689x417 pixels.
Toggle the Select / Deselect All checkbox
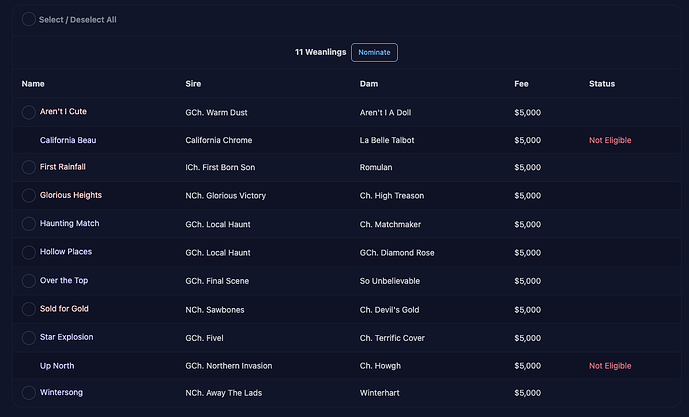[x=29, y=19]
